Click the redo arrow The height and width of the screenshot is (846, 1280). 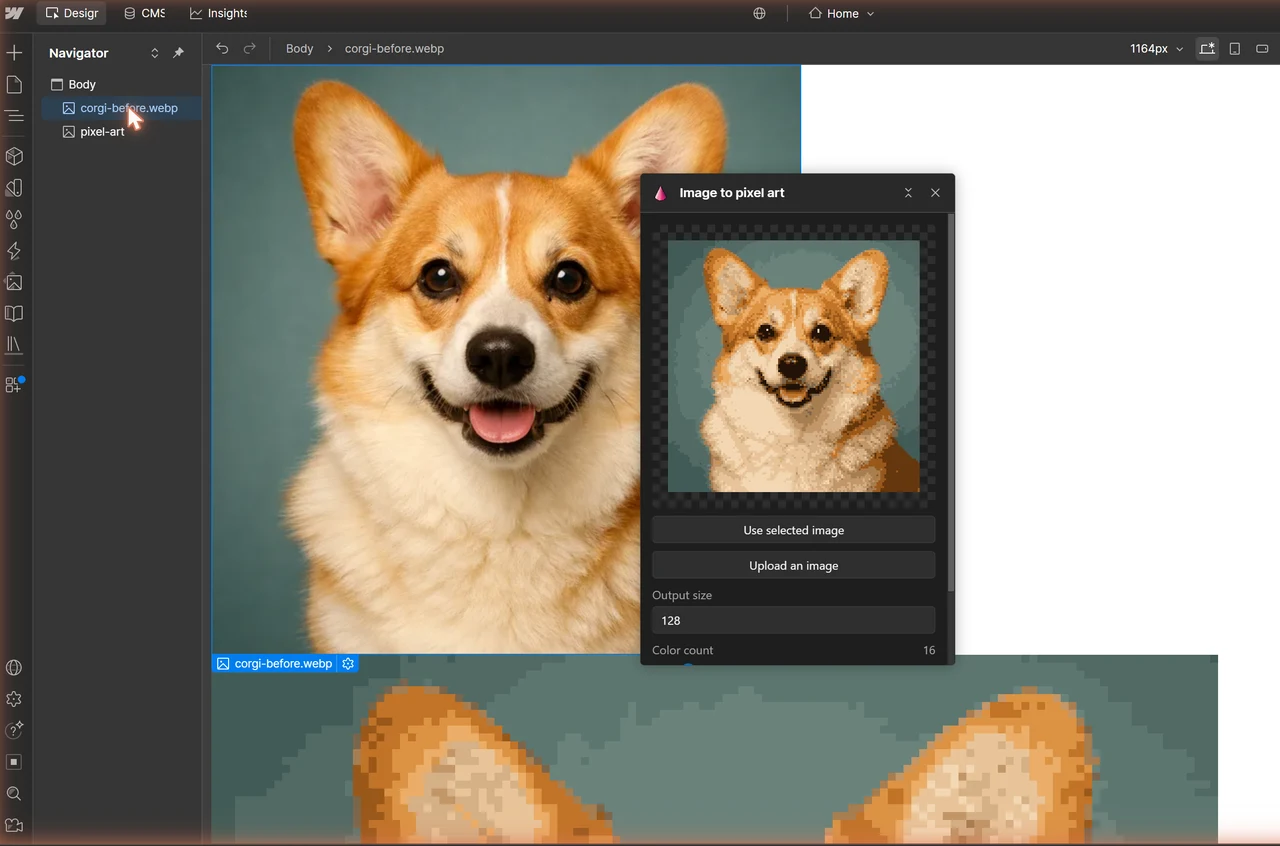pos(250,48)
